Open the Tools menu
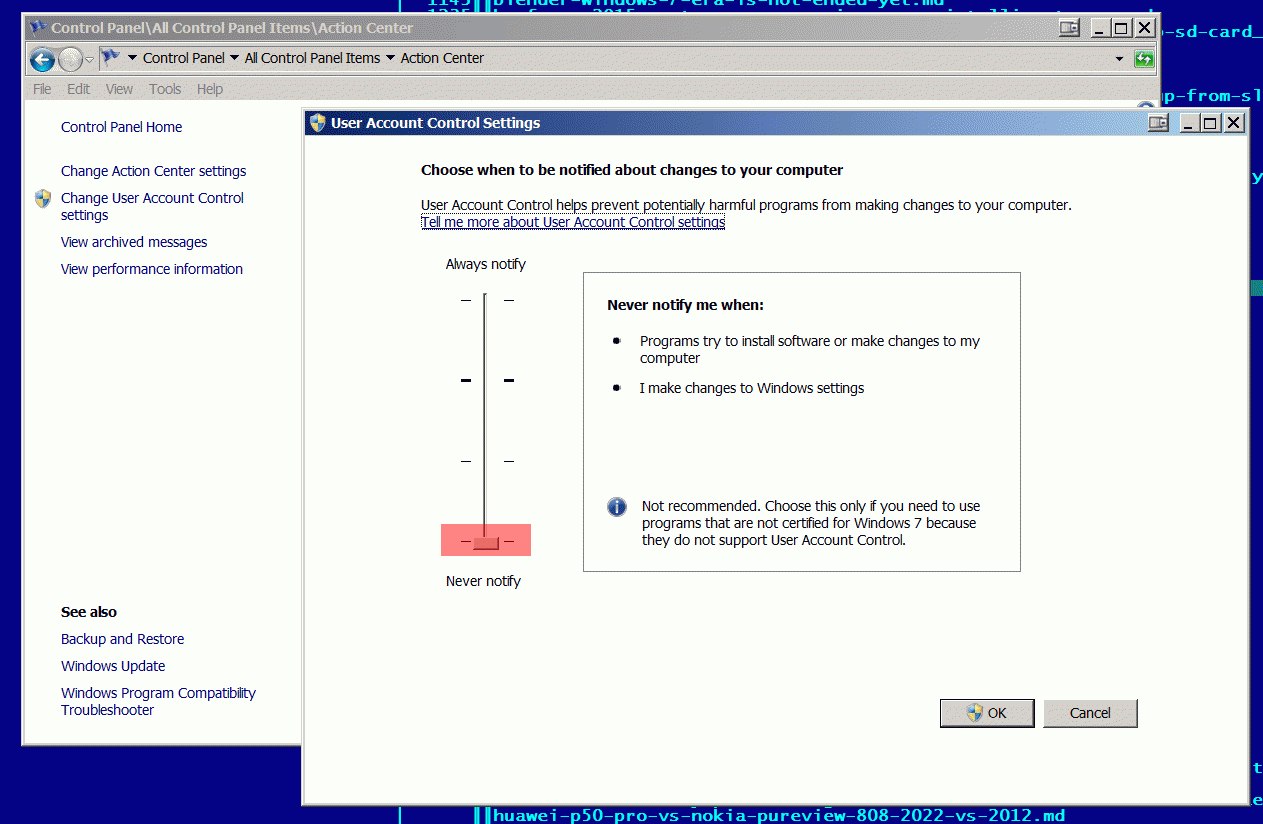 tap(165, 89)
